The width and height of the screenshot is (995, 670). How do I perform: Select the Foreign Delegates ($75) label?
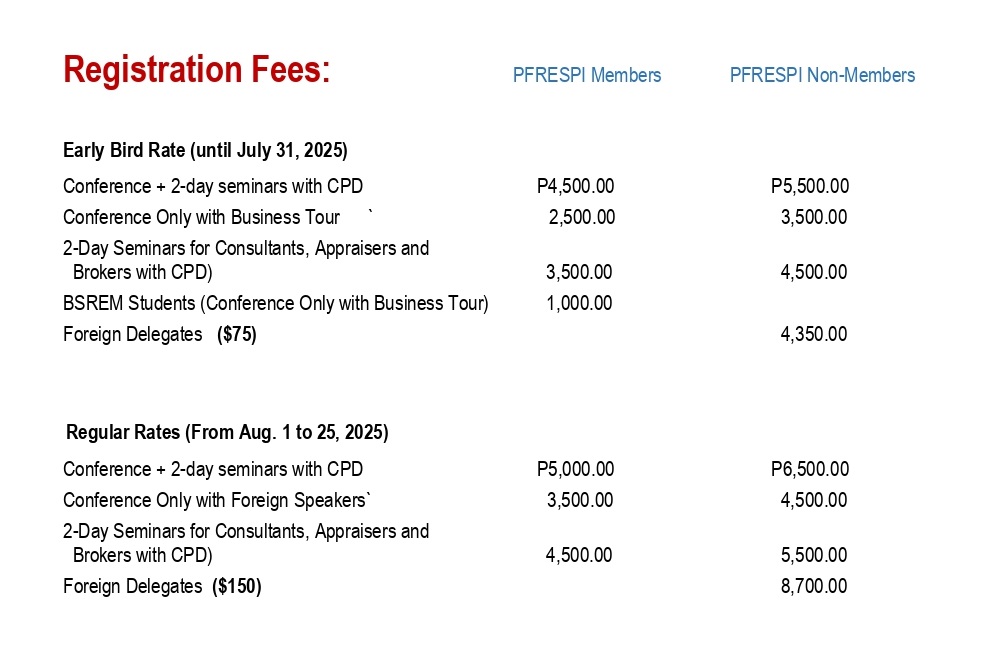pyautogui.click(x=160, y=334)
